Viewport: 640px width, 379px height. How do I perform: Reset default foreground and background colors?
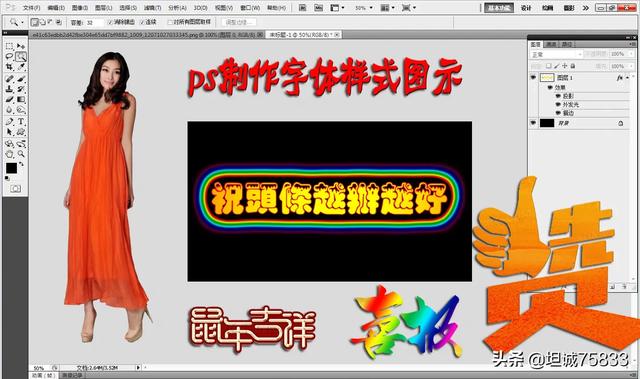click(x=7, y=178)
